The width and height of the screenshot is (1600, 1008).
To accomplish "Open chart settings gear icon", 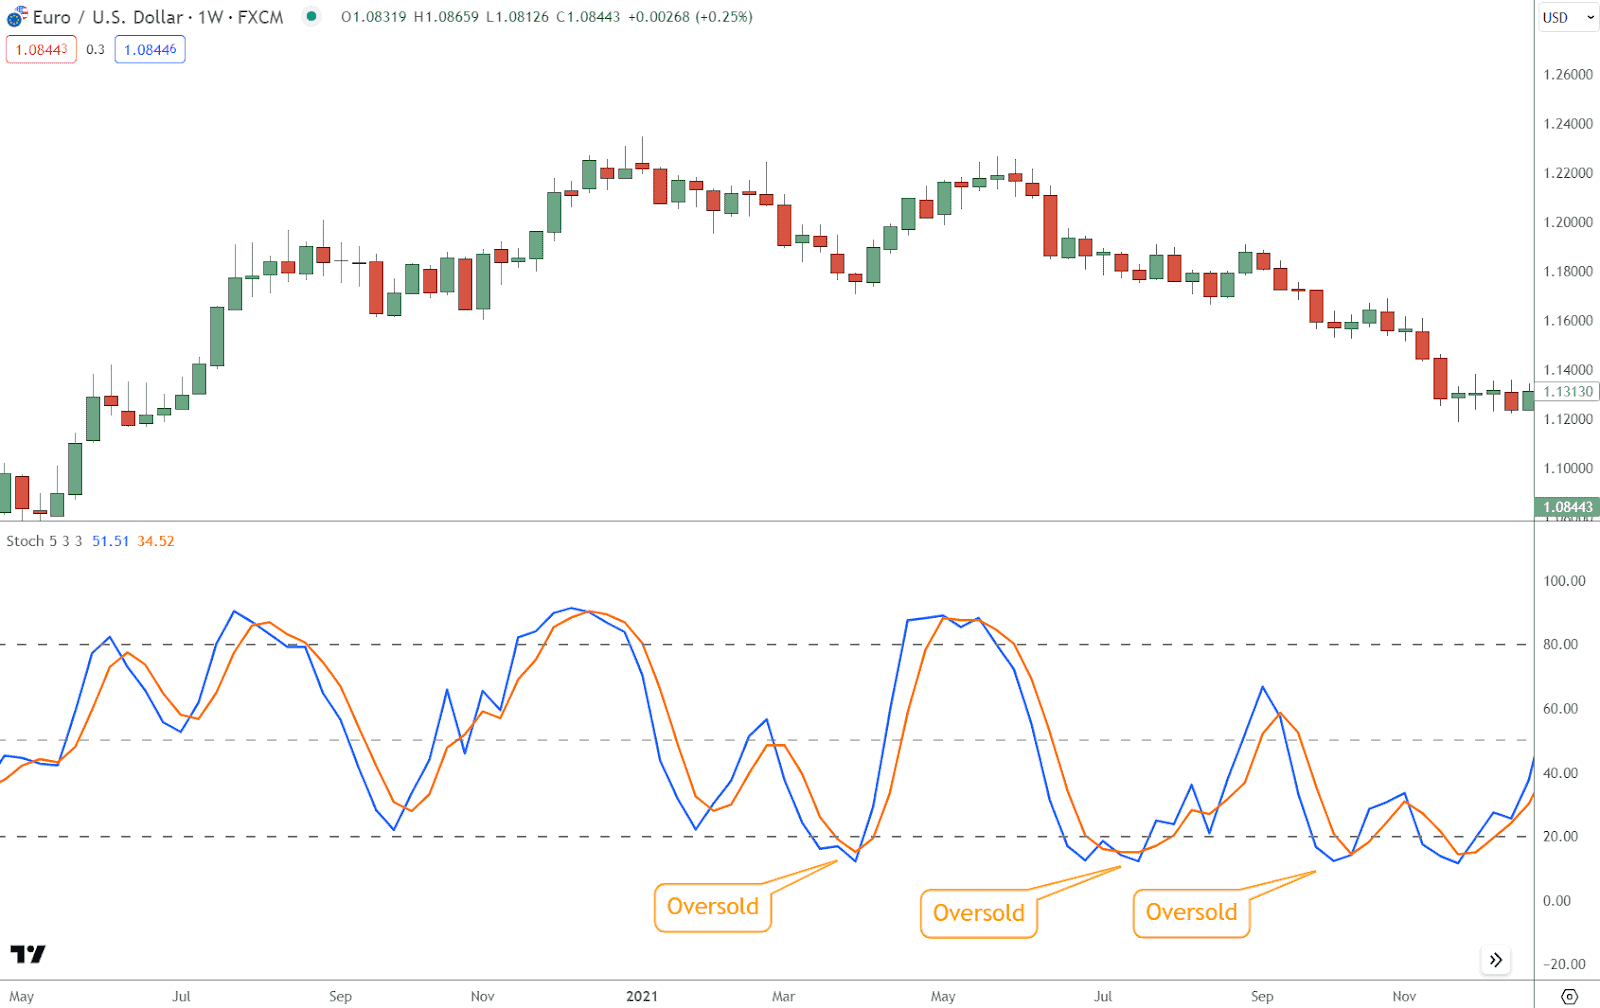I will (1569, 996).
